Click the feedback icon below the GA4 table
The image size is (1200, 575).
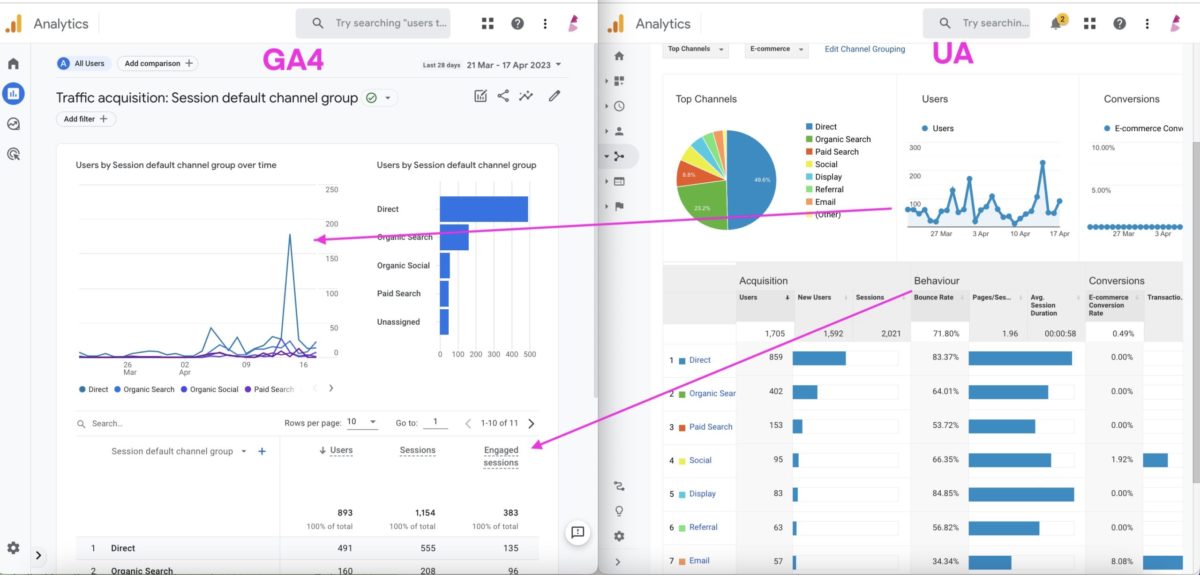click(577, 533)
